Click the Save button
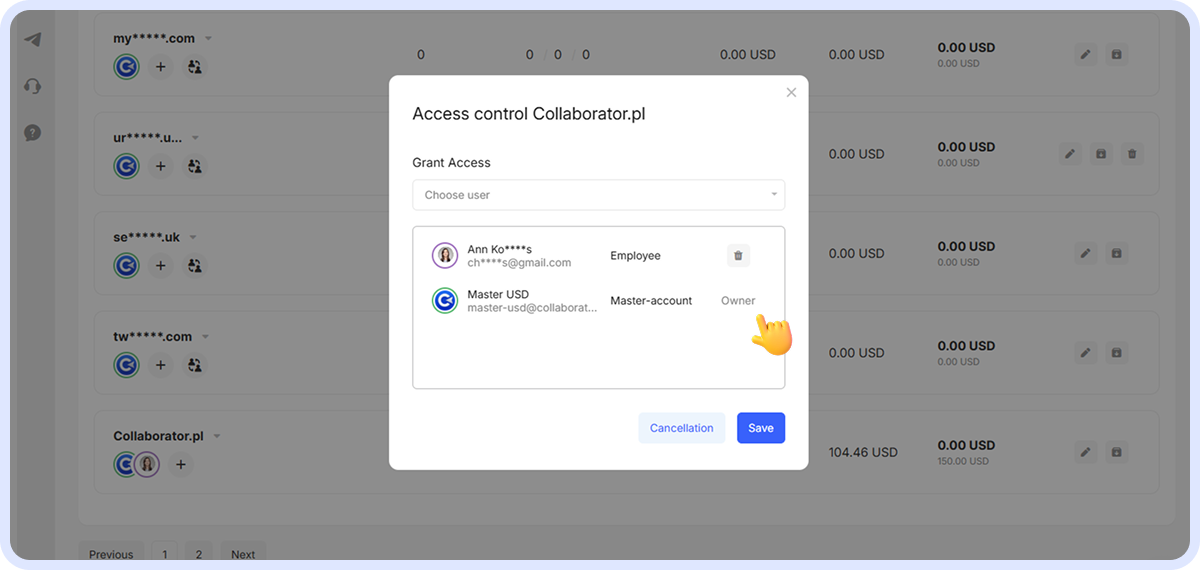The image size is (1200, 570). click(x=761, y=428)
